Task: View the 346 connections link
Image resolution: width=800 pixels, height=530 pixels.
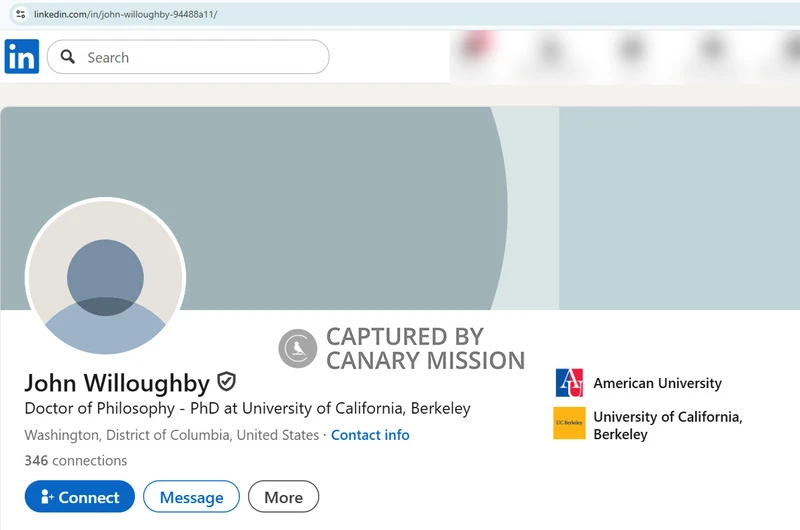Action: 76,461
